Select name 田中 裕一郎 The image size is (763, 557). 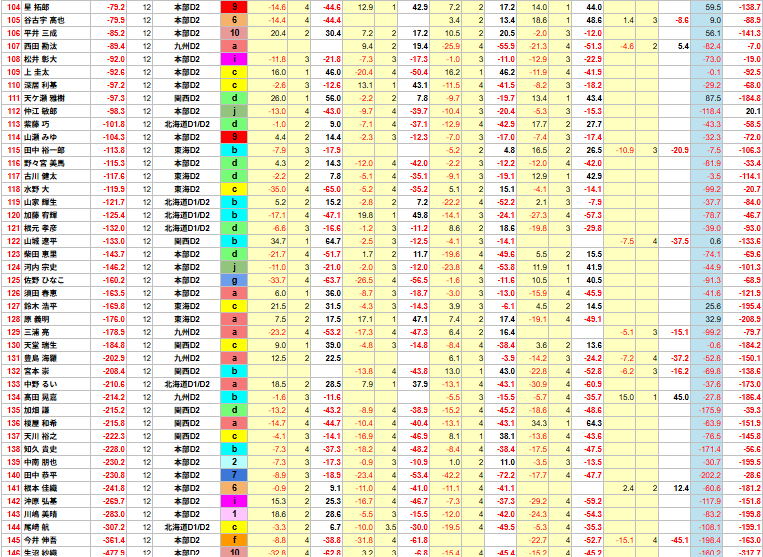[x=43, y=150]
